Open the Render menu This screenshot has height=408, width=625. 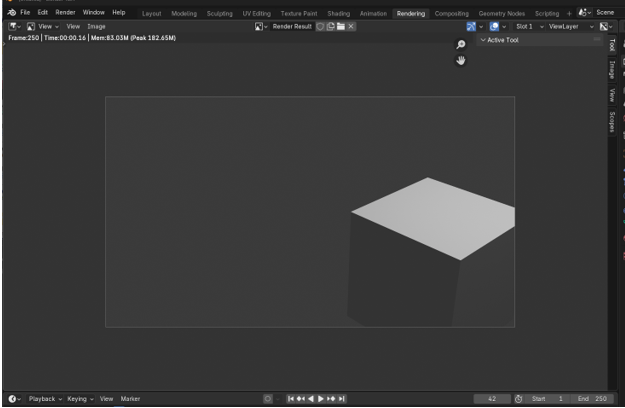(x=65, y=12)
